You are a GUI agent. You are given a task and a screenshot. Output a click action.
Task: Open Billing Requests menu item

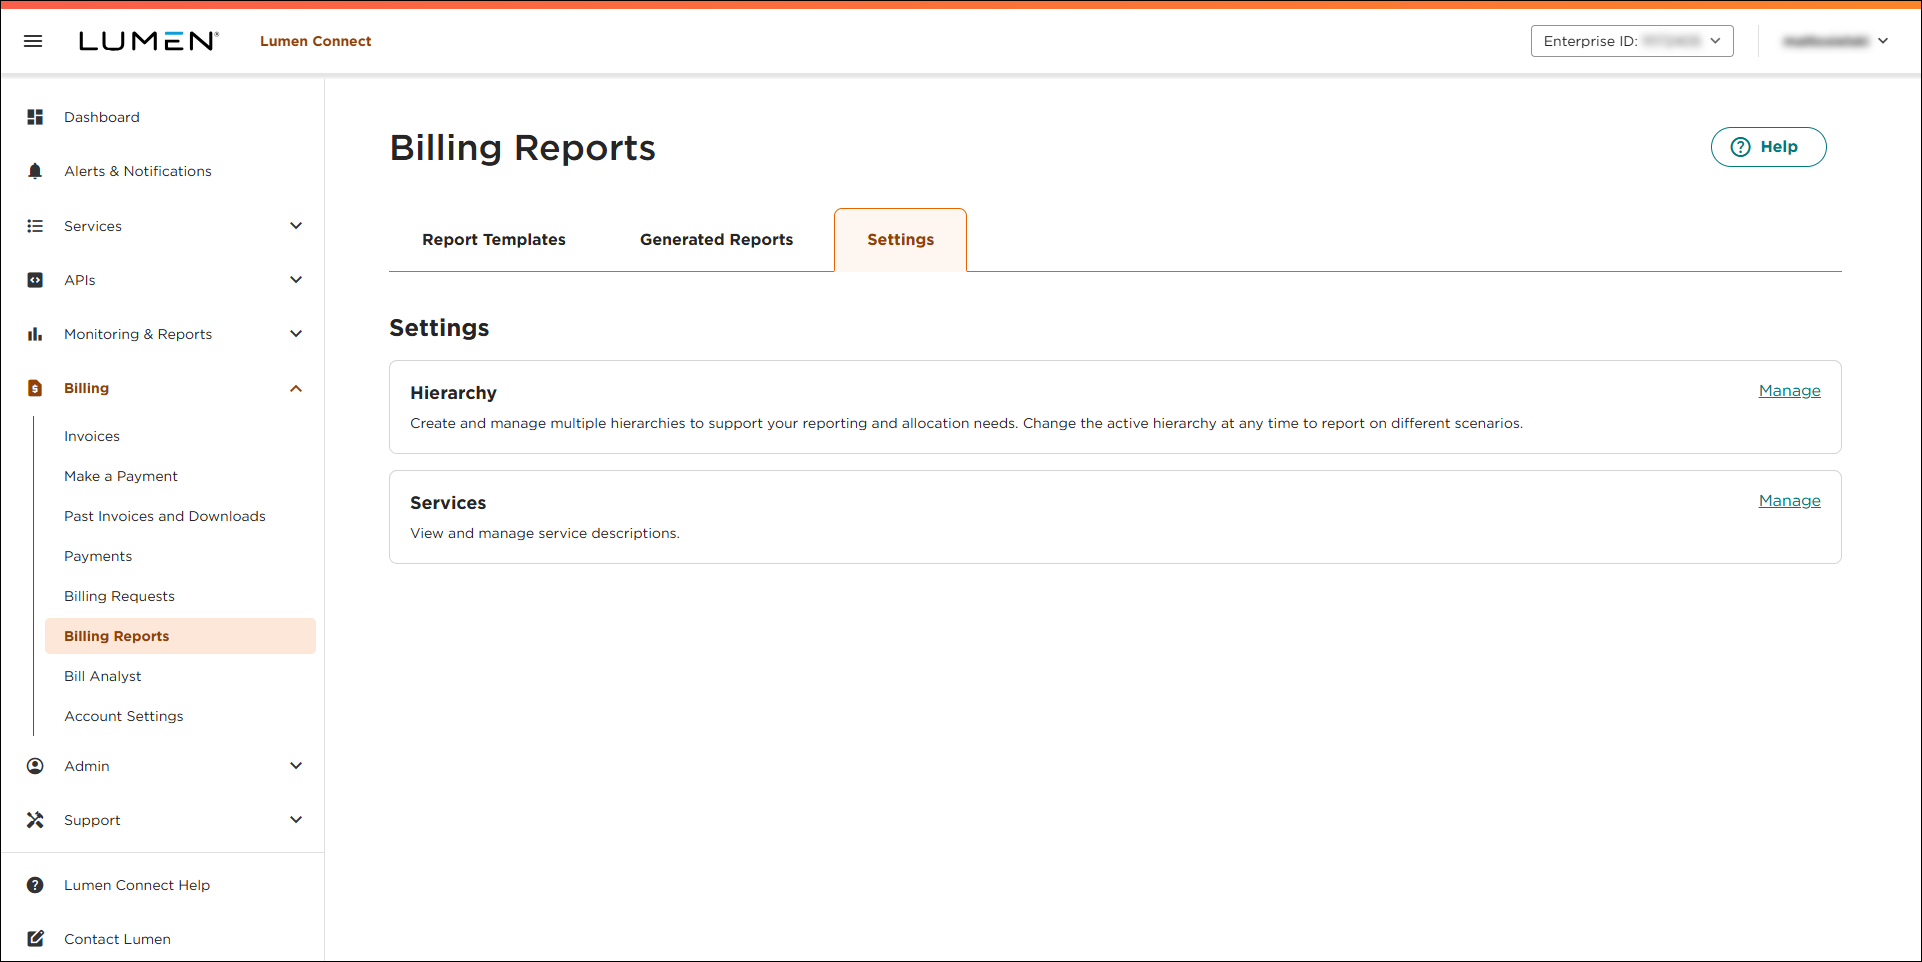[120, 596]
